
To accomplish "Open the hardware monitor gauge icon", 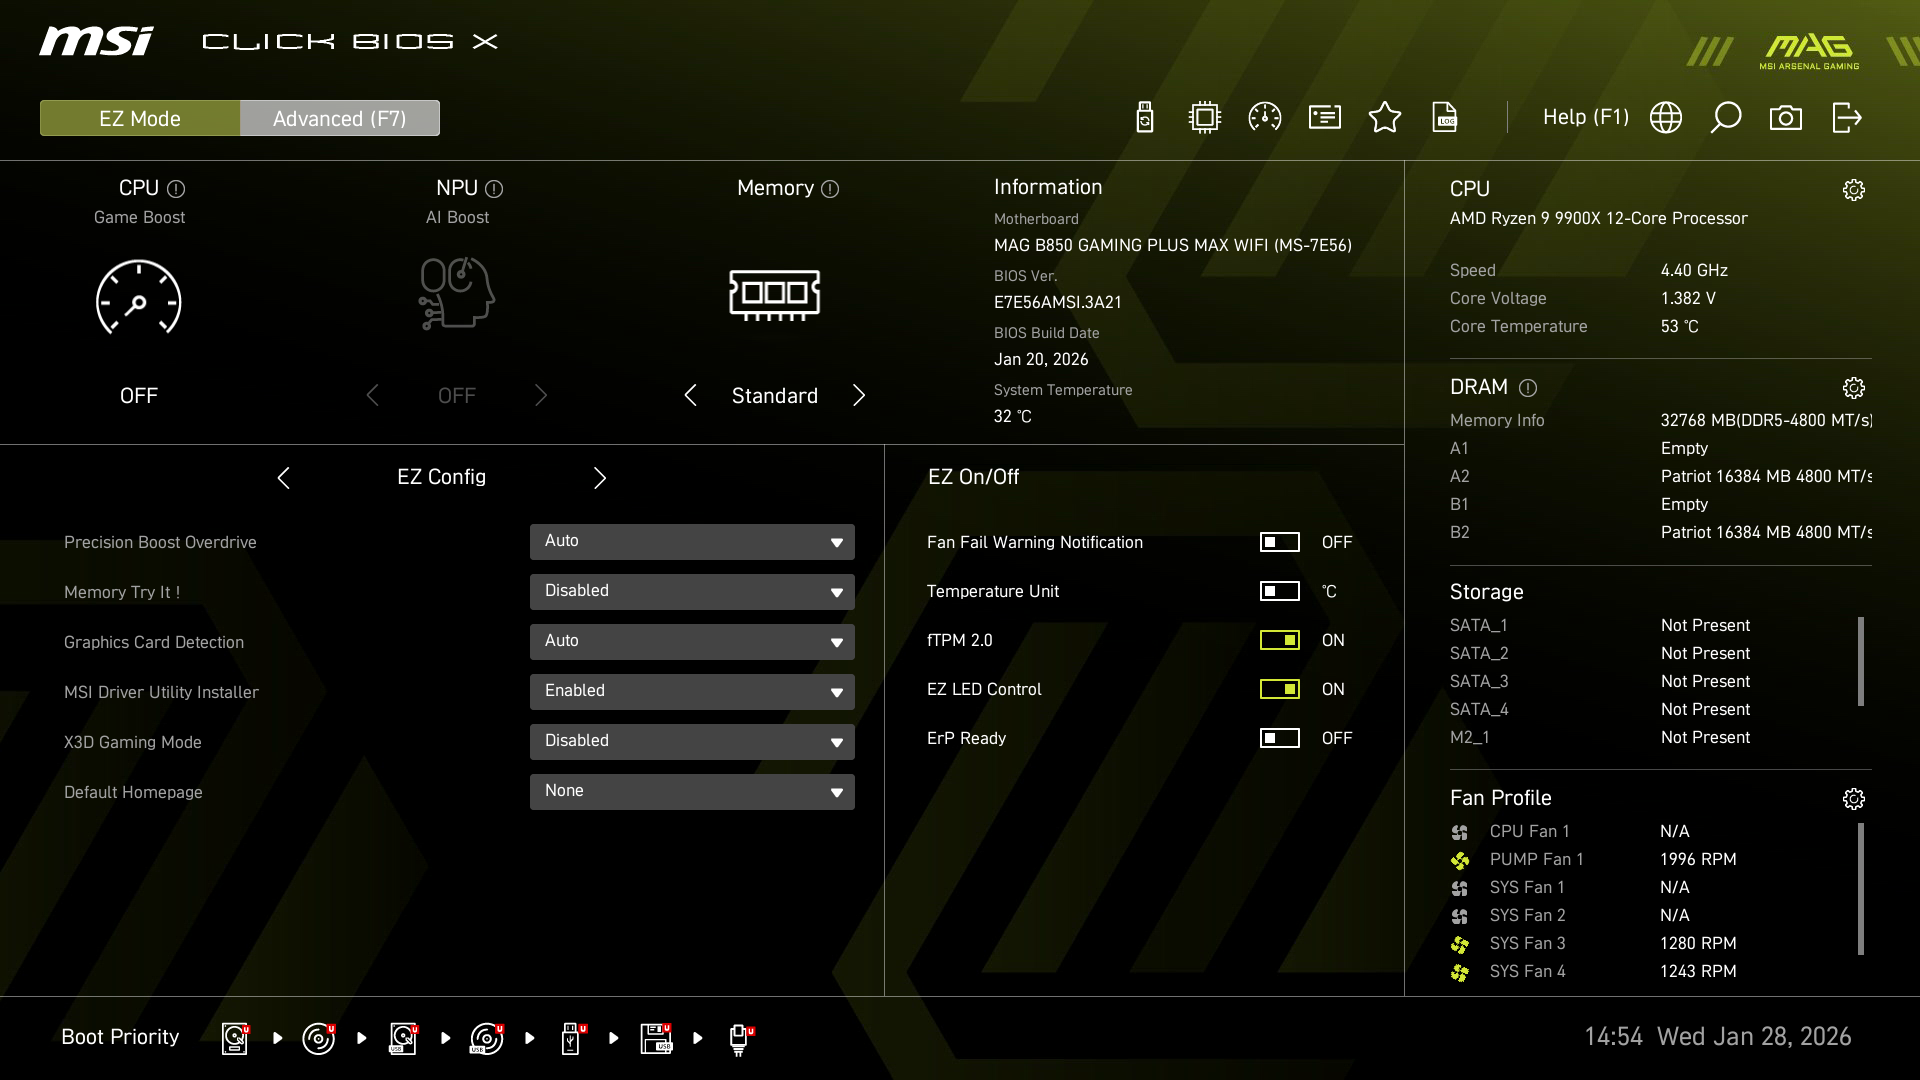I will pos(1265,118).
